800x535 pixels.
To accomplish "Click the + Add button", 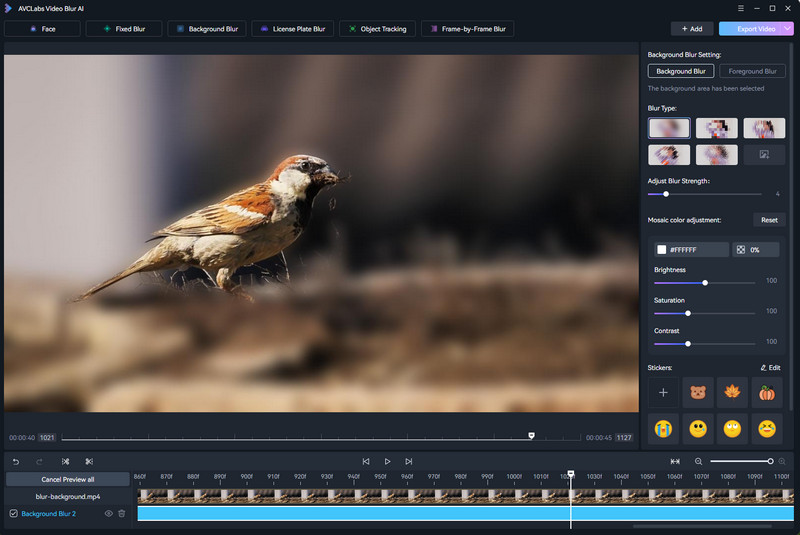I will 692,29.
